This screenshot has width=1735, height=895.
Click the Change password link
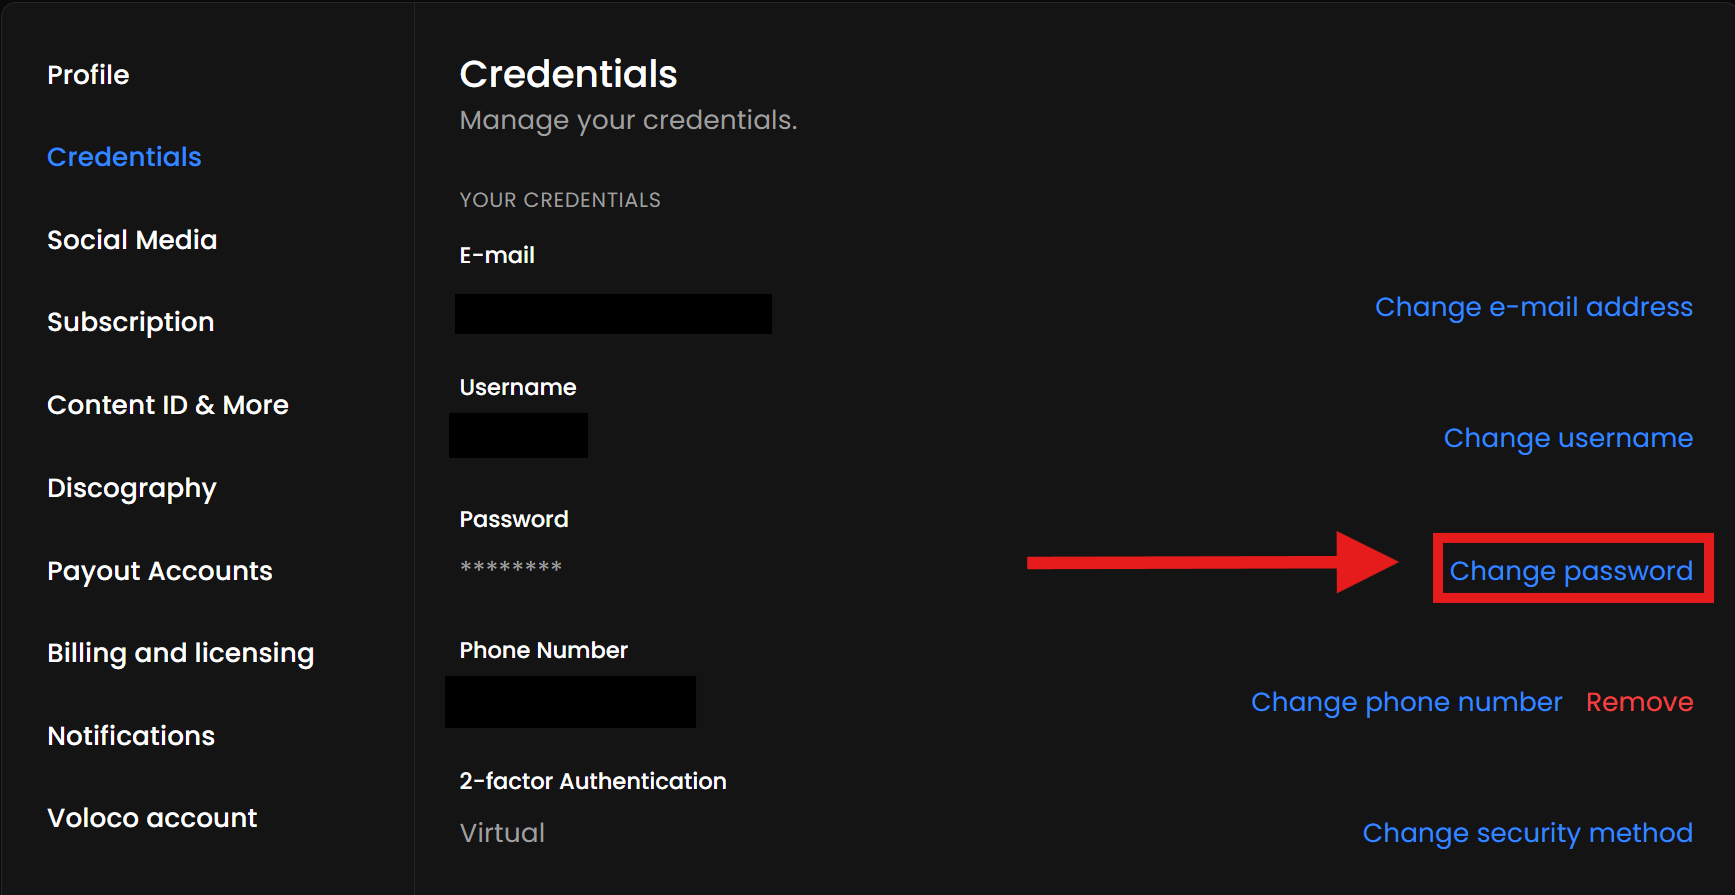(x=1571, y=571)
